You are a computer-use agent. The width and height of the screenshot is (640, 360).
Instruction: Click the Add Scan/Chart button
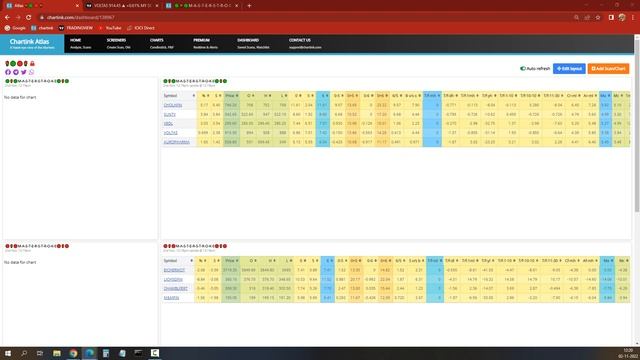click(608, 69)
